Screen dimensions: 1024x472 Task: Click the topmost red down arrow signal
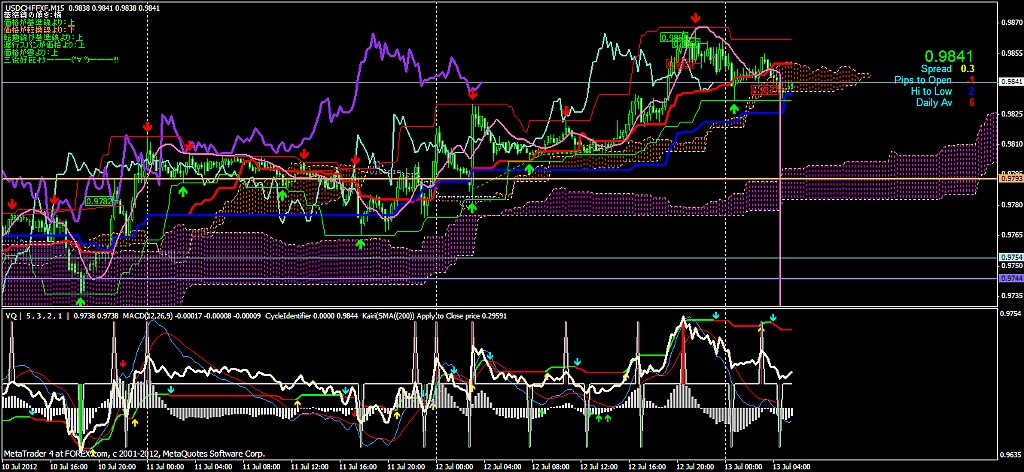(695, 17)
